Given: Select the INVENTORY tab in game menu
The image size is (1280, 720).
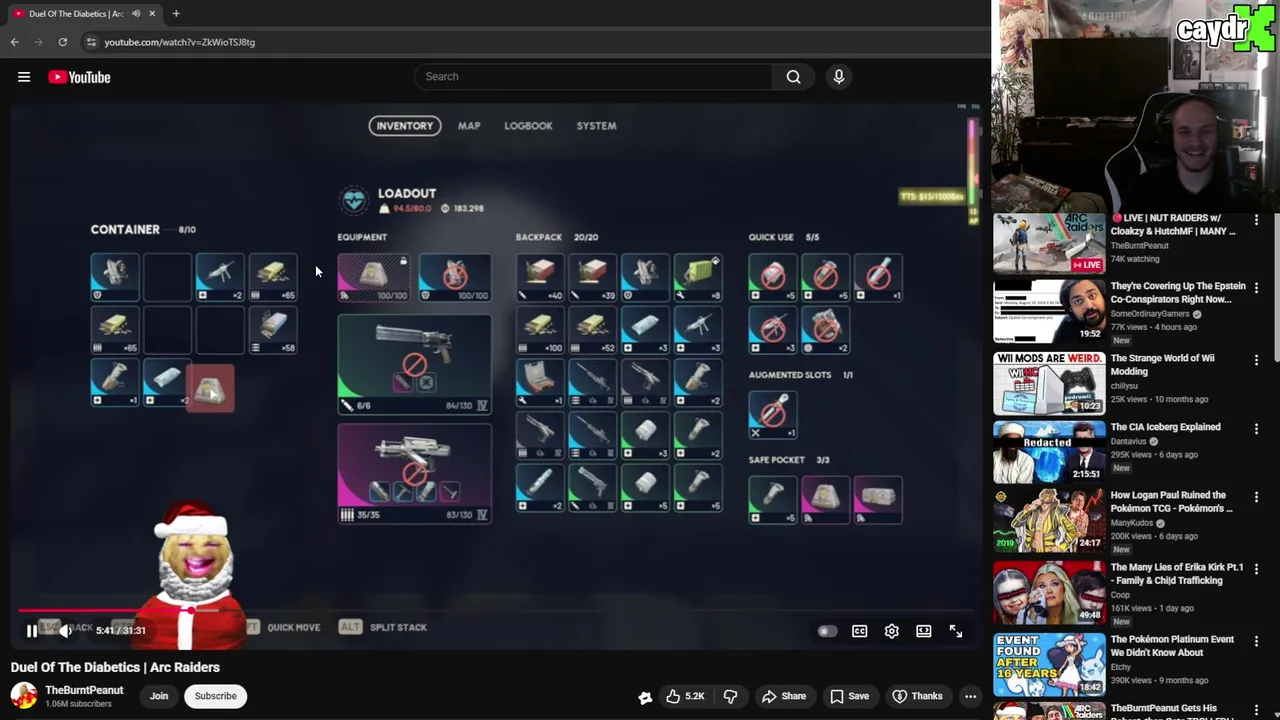Looking at the screenshot, I should tap(405, 126).
